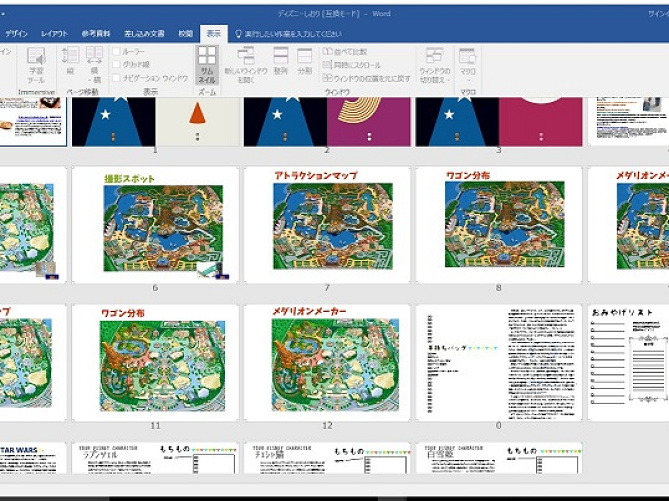Enable the ナビゲーション ウィンドウ checkbox

tap(116, 78)
